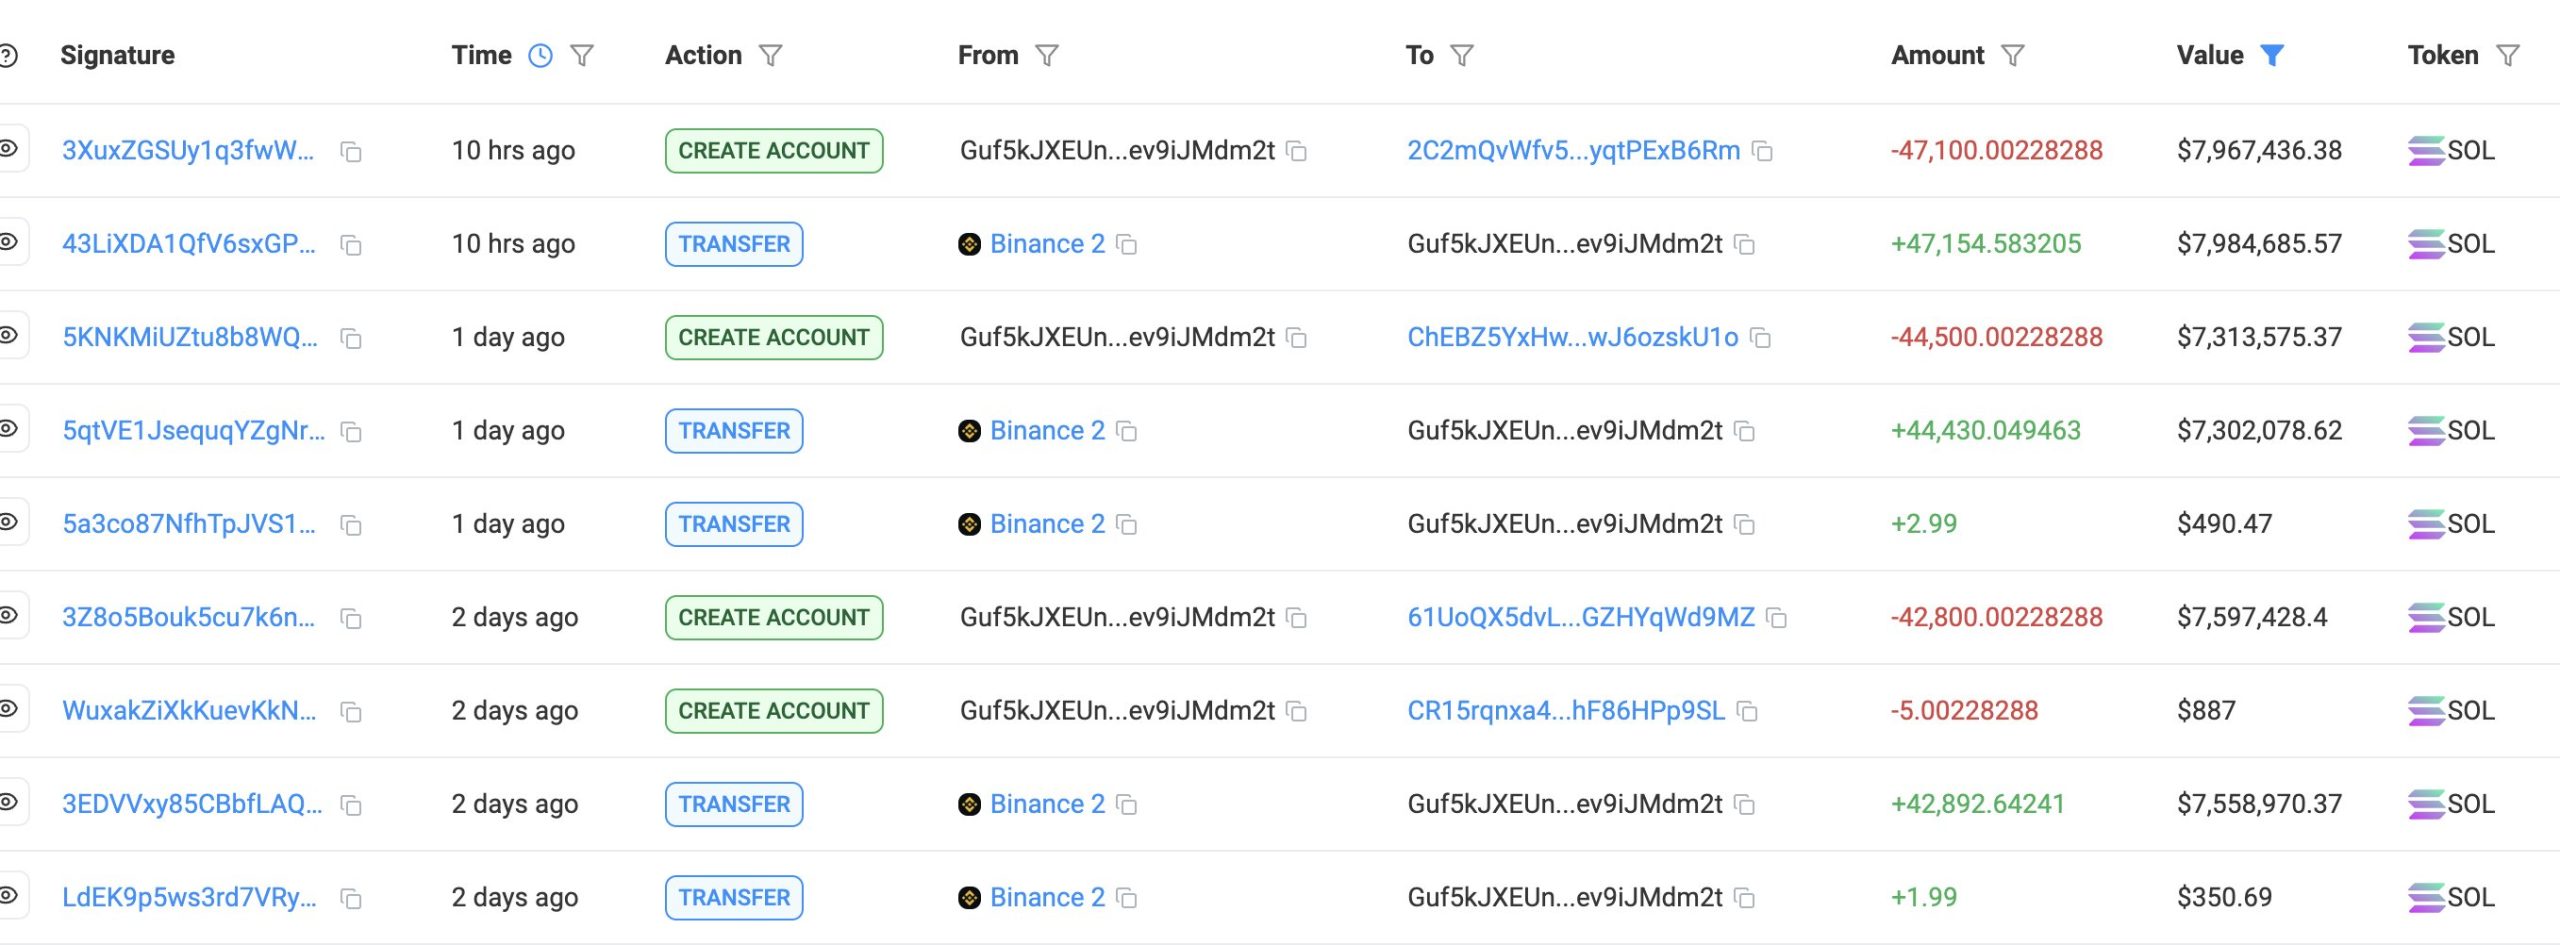This screenshot has width=2560, height=945.
Task: Open the Binance 2 sender link in the 43LiXDA1QfV6sxGP row
Action: pos(1047,244)
